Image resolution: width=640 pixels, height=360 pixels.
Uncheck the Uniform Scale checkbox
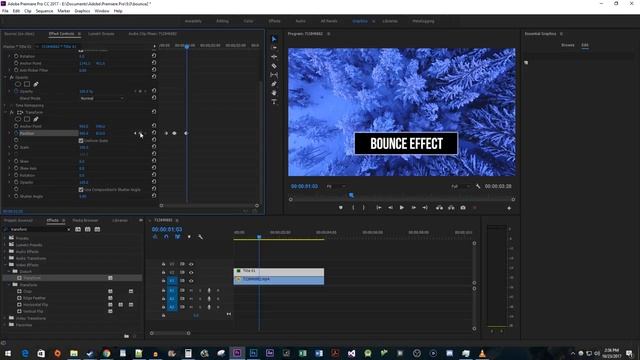point(81,140)
